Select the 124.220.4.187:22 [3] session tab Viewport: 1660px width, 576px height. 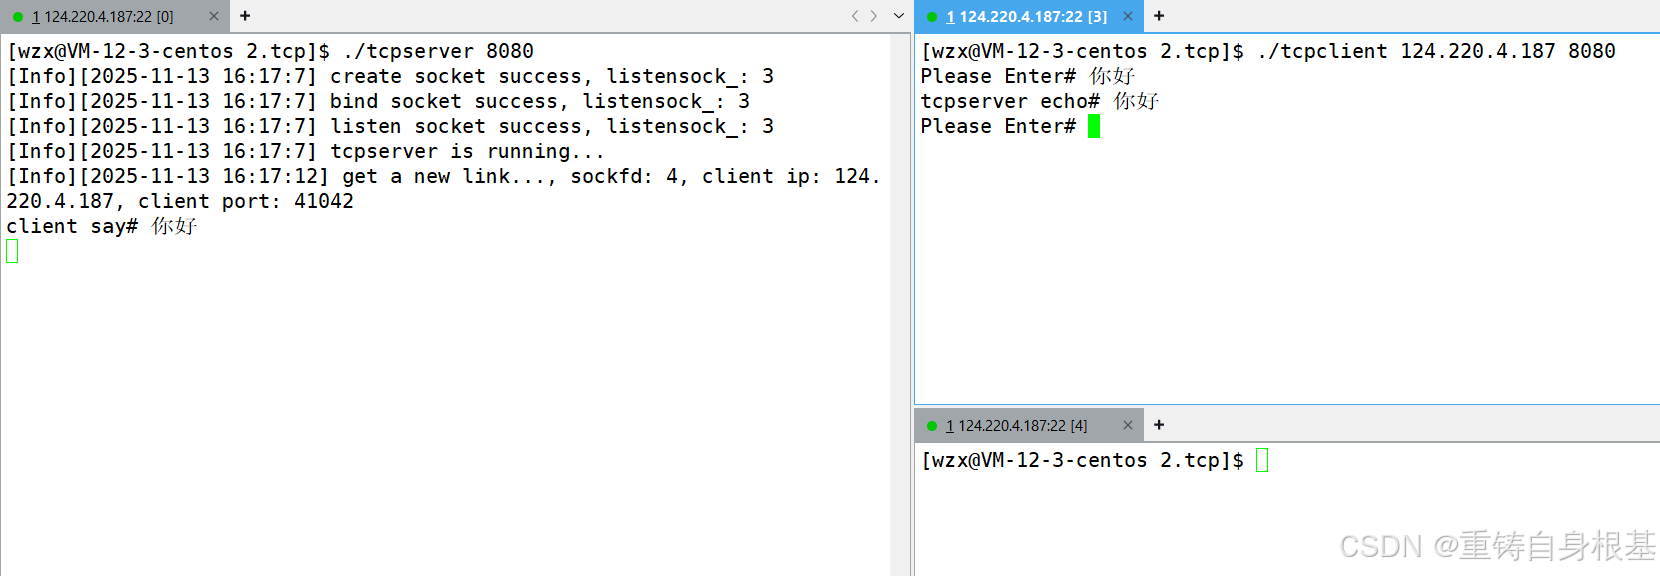pyautogui.click(x=1029, y=16)
